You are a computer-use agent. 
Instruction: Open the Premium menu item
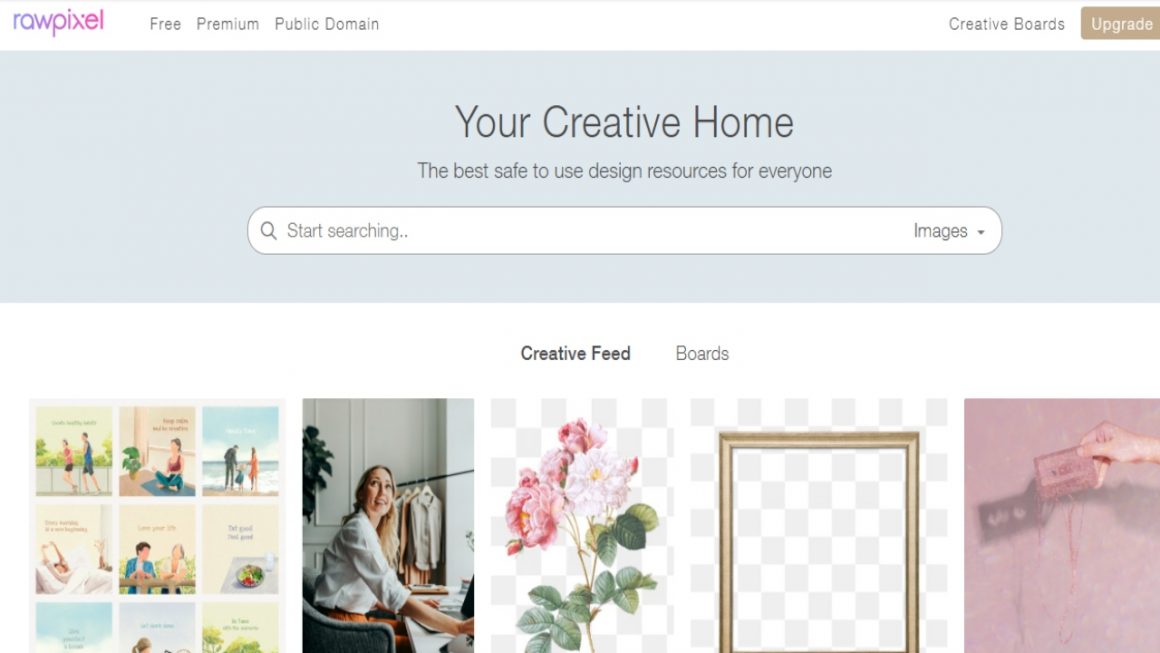tap(228, 24)
